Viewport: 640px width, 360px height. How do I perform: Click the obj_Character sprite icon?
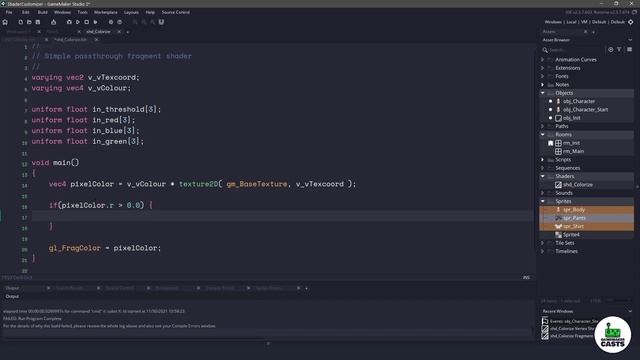coord(558,101)
